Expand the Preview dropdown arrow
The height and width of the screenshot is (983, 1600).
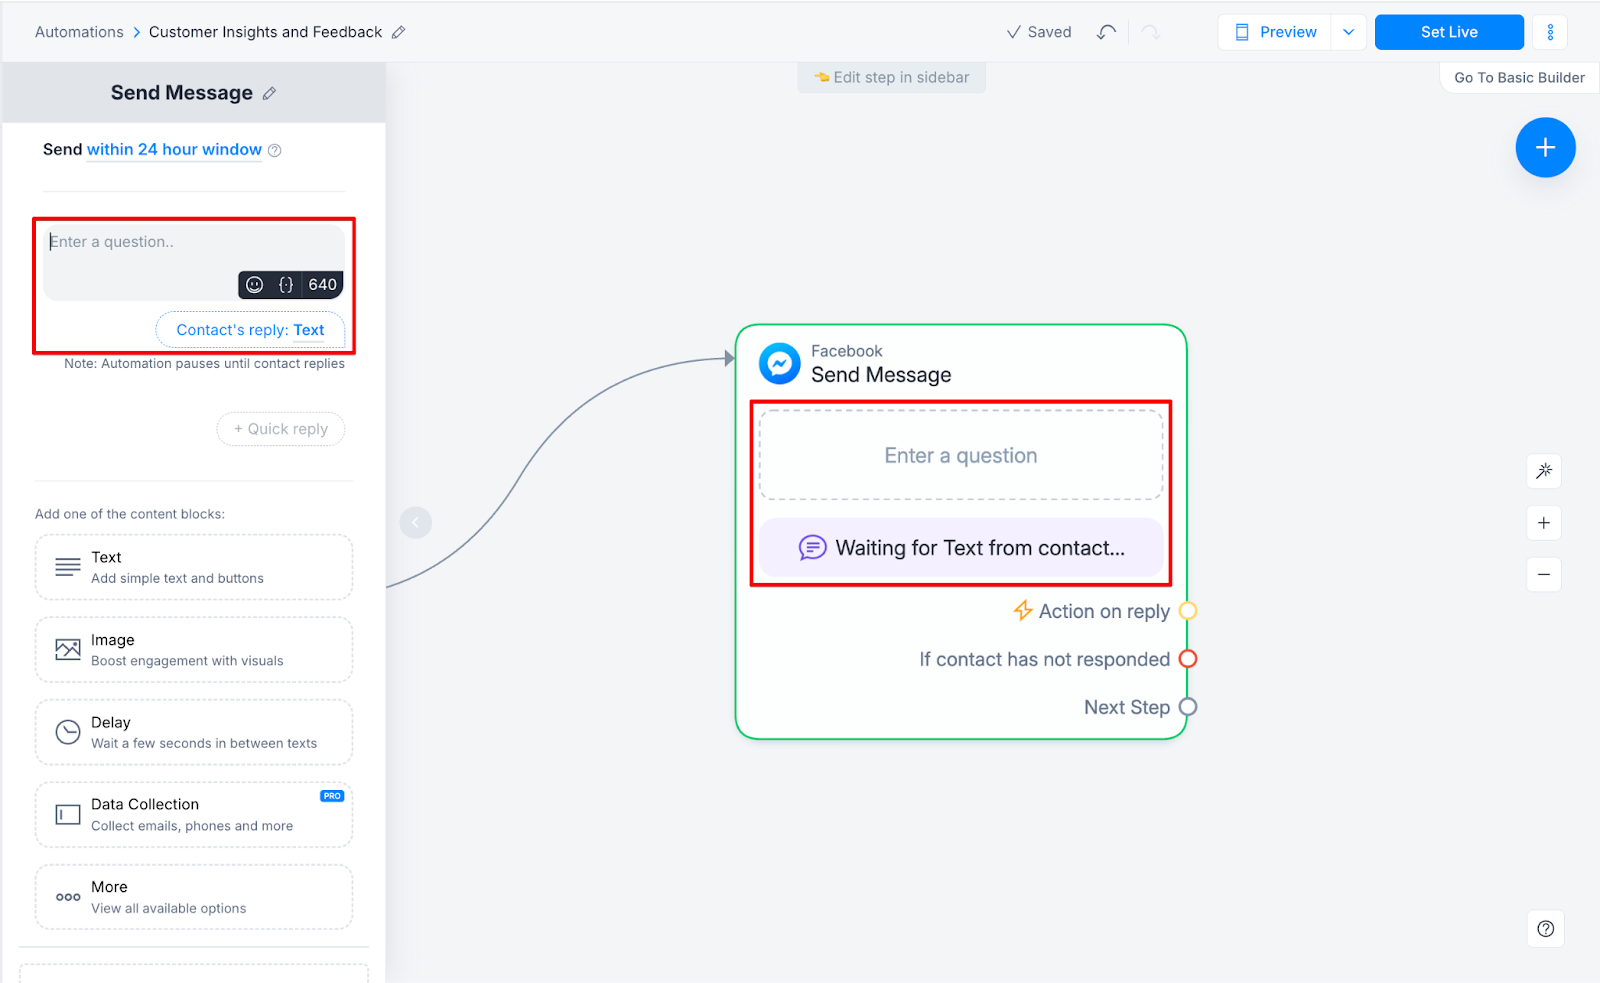click(1348, 32)
